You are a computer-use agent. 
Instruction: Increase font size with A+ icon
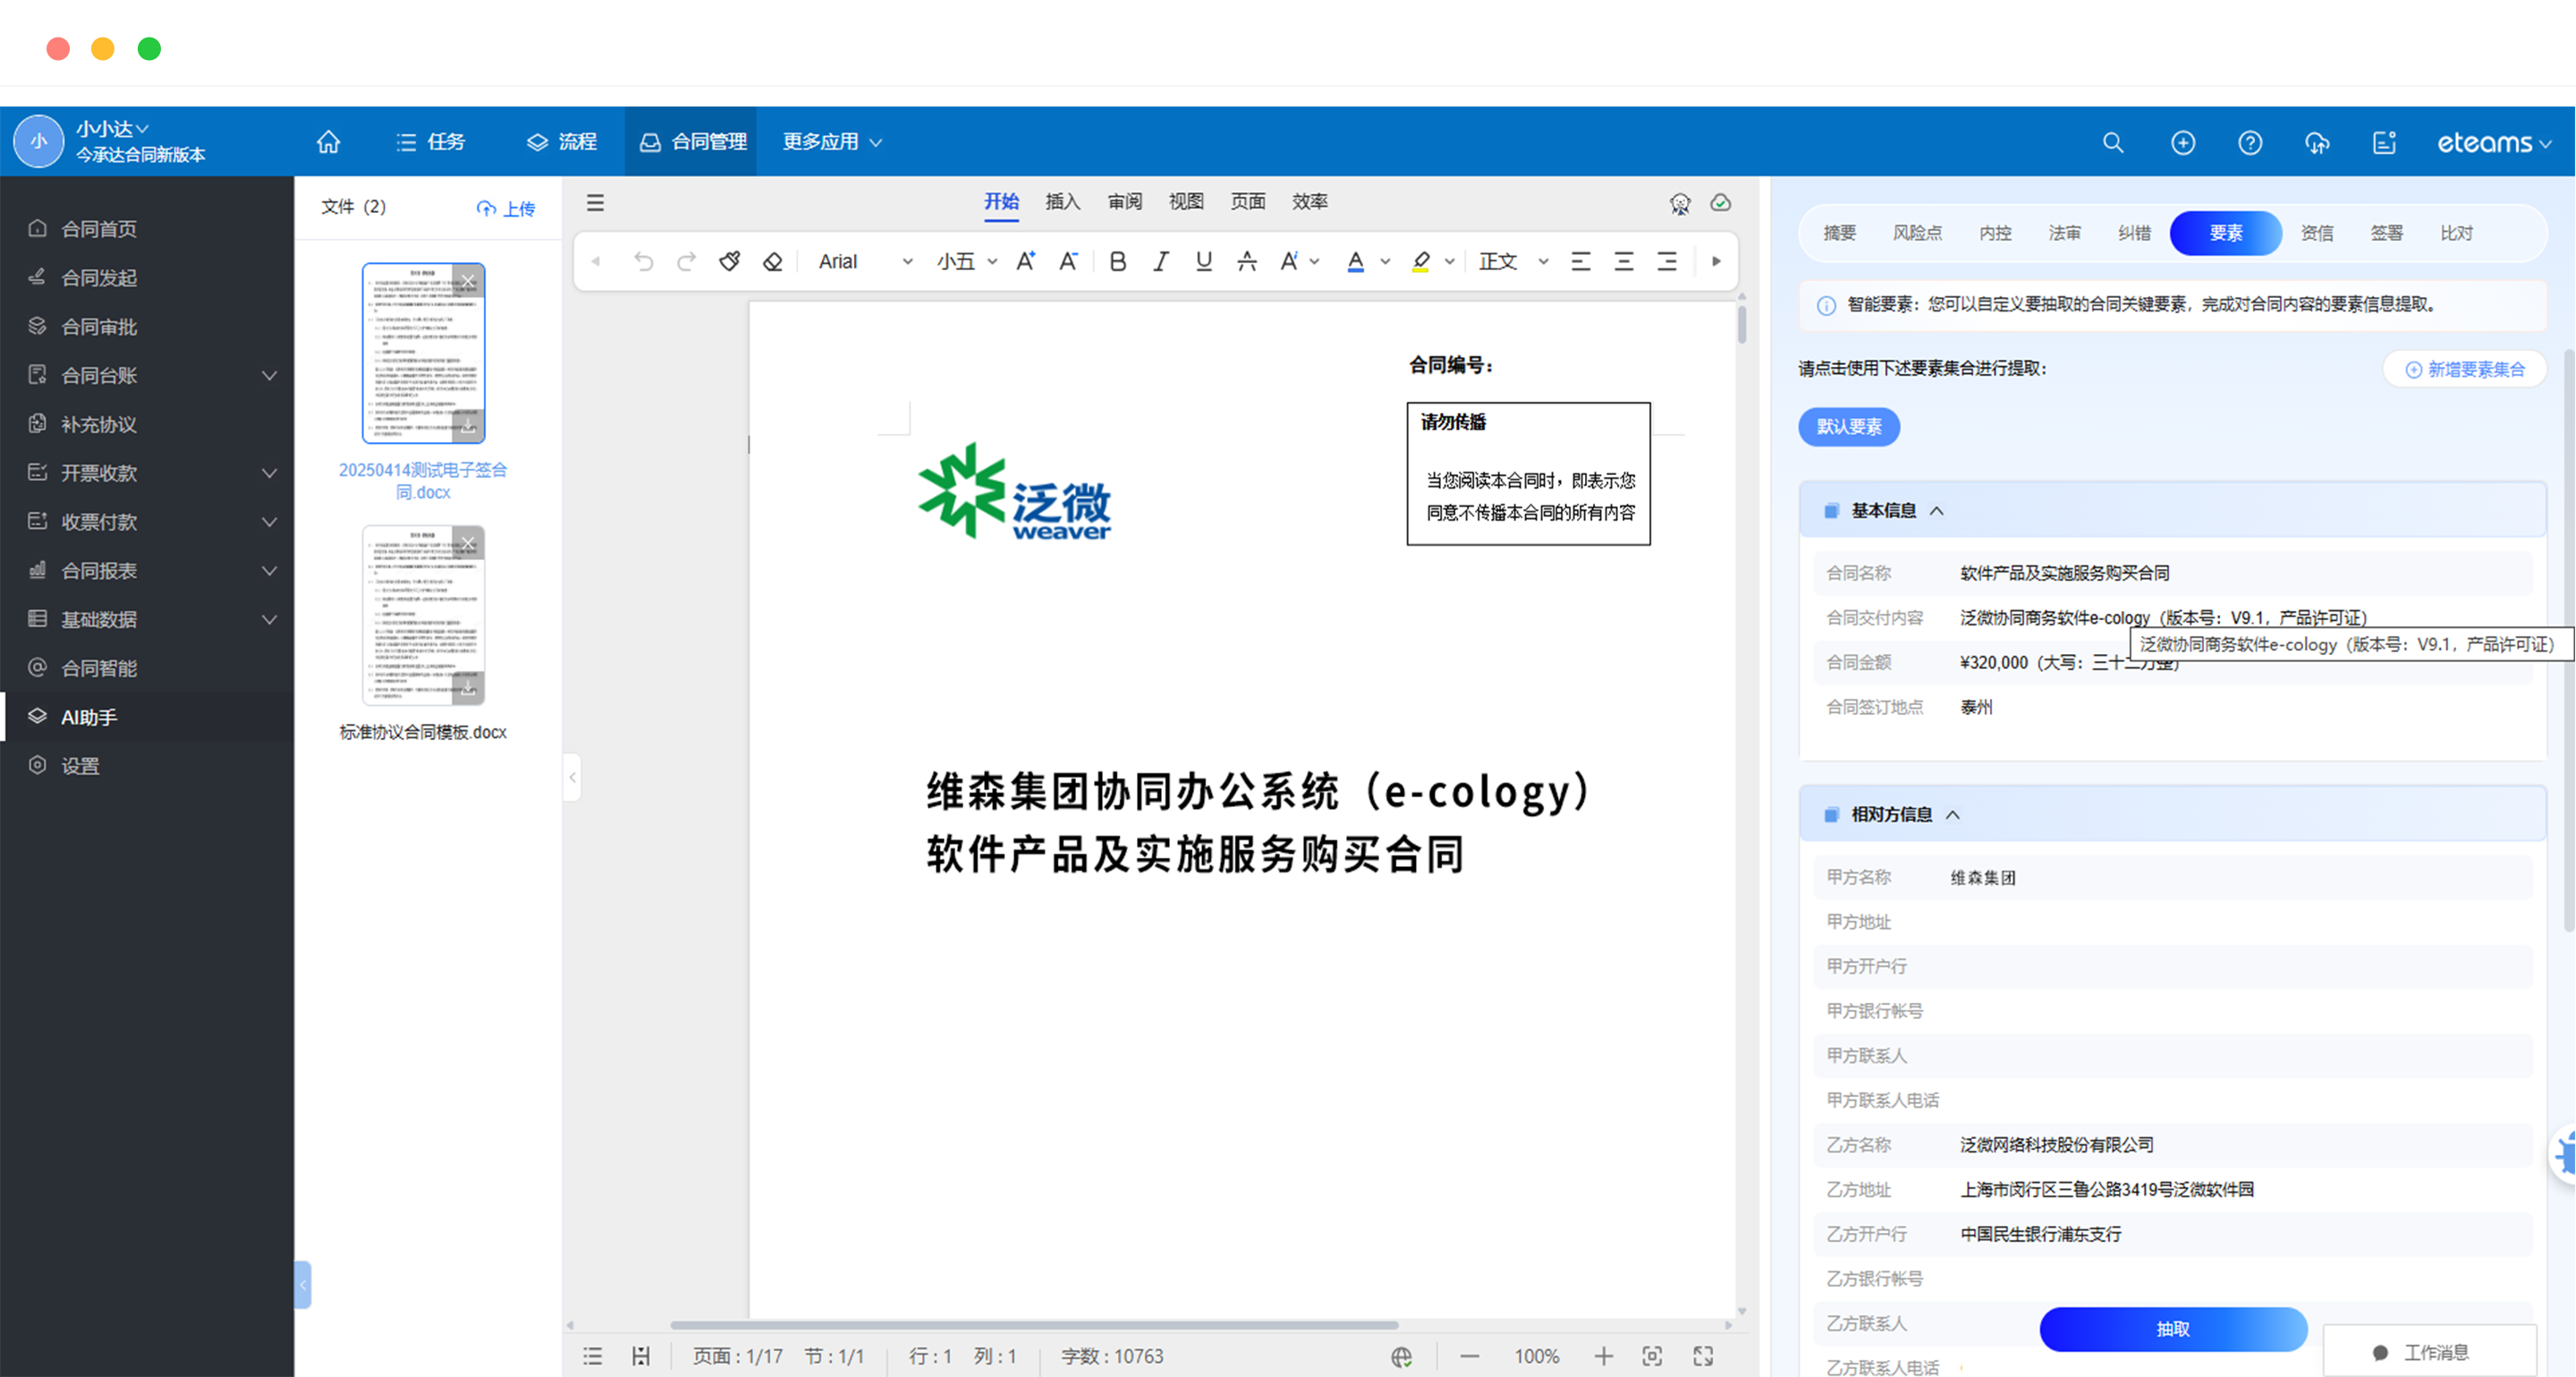point(1025,261)
